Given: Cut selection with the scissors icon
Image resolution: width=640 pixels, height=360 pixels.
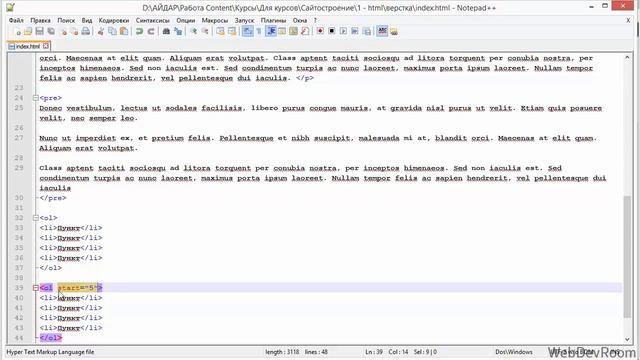Looking at the screenshot, I should (x=100, y=31).
